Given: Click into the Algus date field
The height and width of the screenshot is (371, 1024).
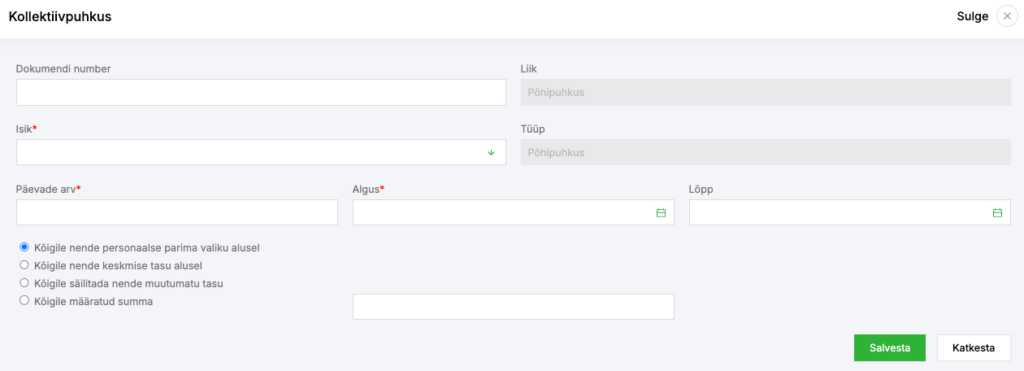Looking at the screenshot, I should [513, 212].
